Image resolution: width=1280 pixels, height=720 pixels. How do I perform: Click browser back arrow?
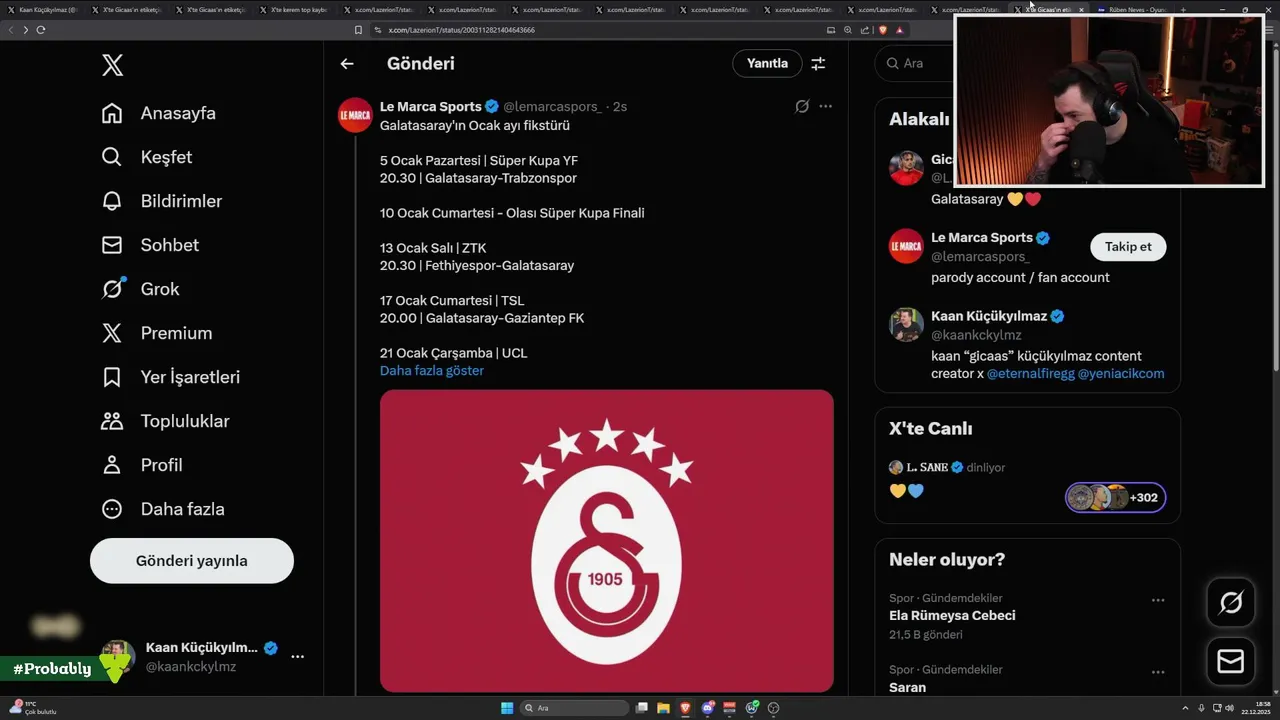tap(11, 30)
